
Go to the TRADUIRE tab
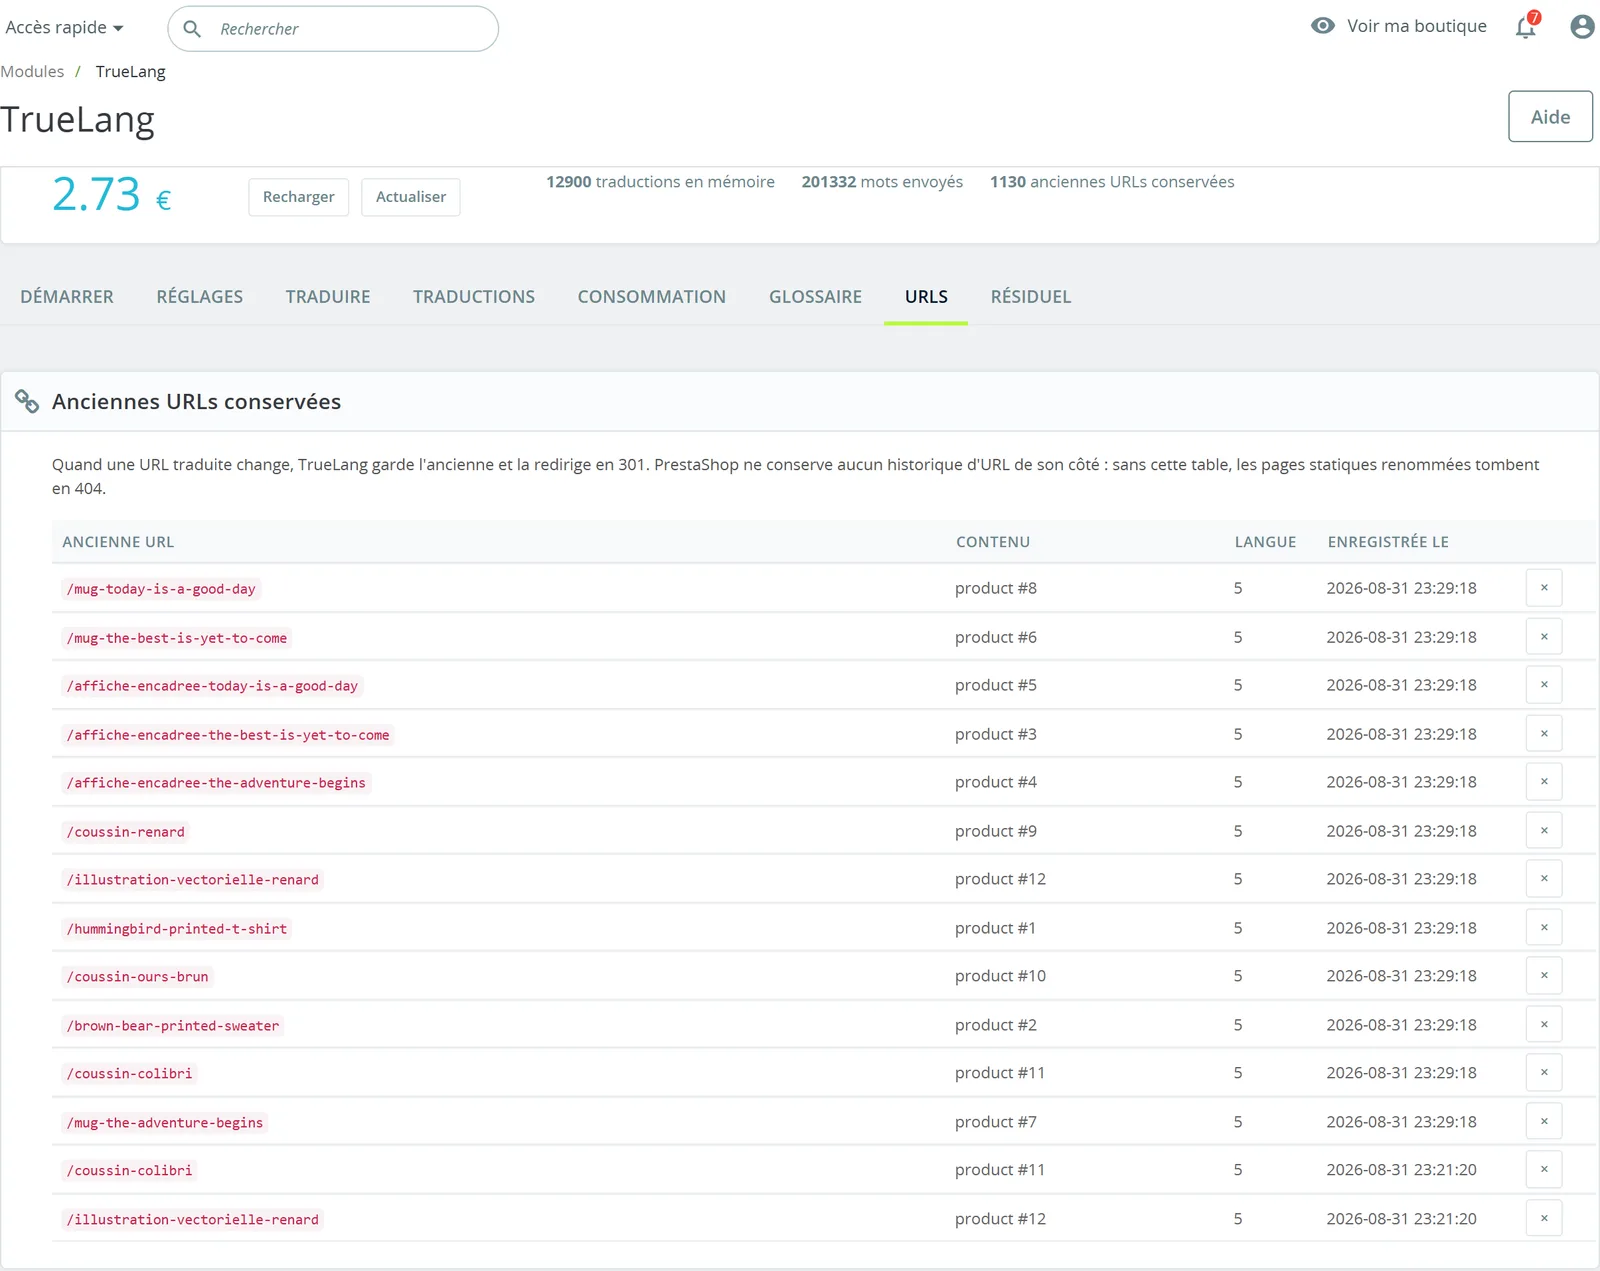(328, 297)
